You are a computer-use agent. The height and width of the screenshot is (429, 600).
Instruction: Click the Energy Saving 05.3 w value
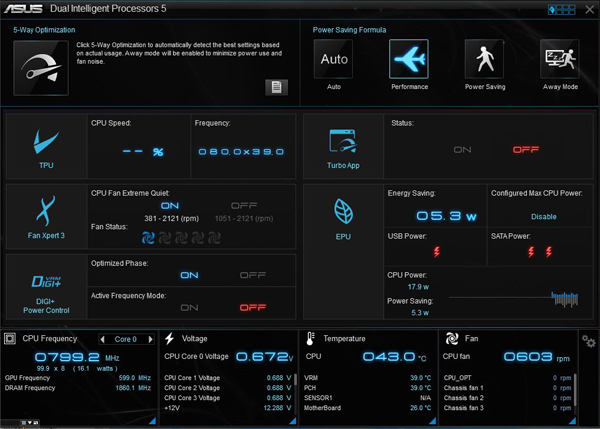click(446, 216)
